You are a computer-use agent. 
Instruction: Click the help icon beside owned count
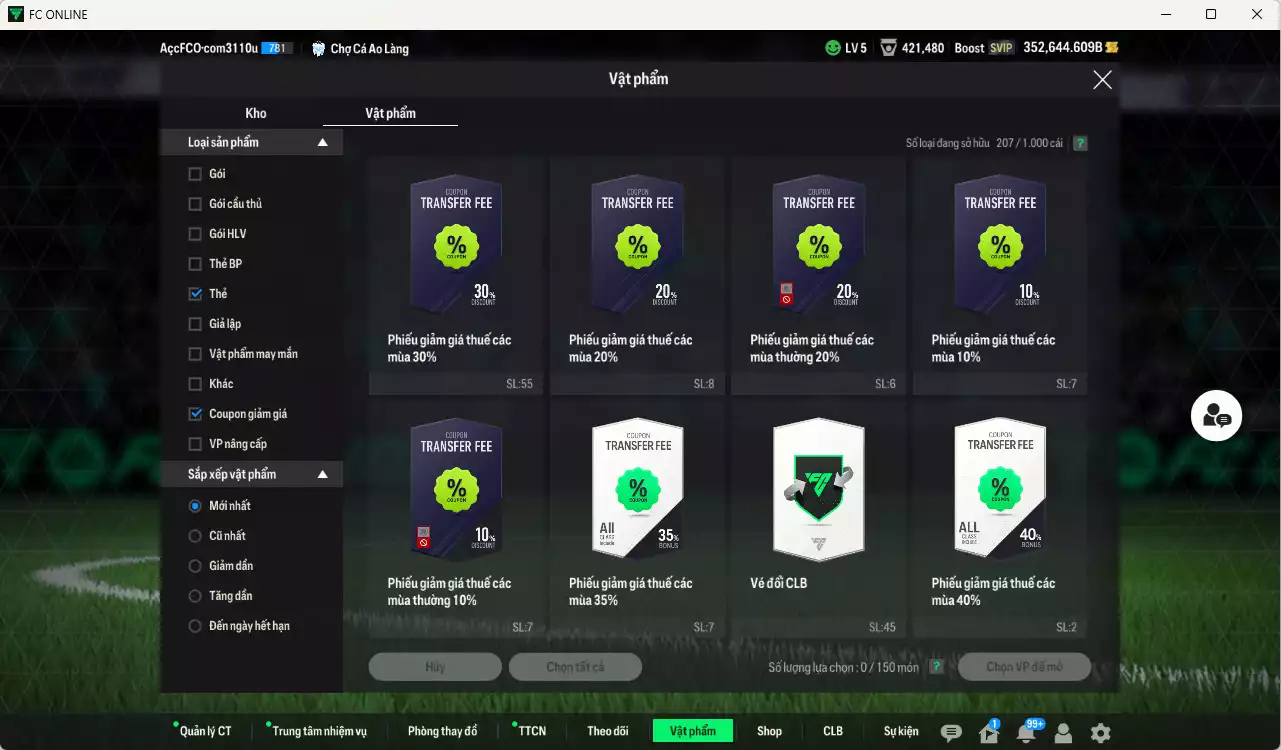[x=1080, y=143]
